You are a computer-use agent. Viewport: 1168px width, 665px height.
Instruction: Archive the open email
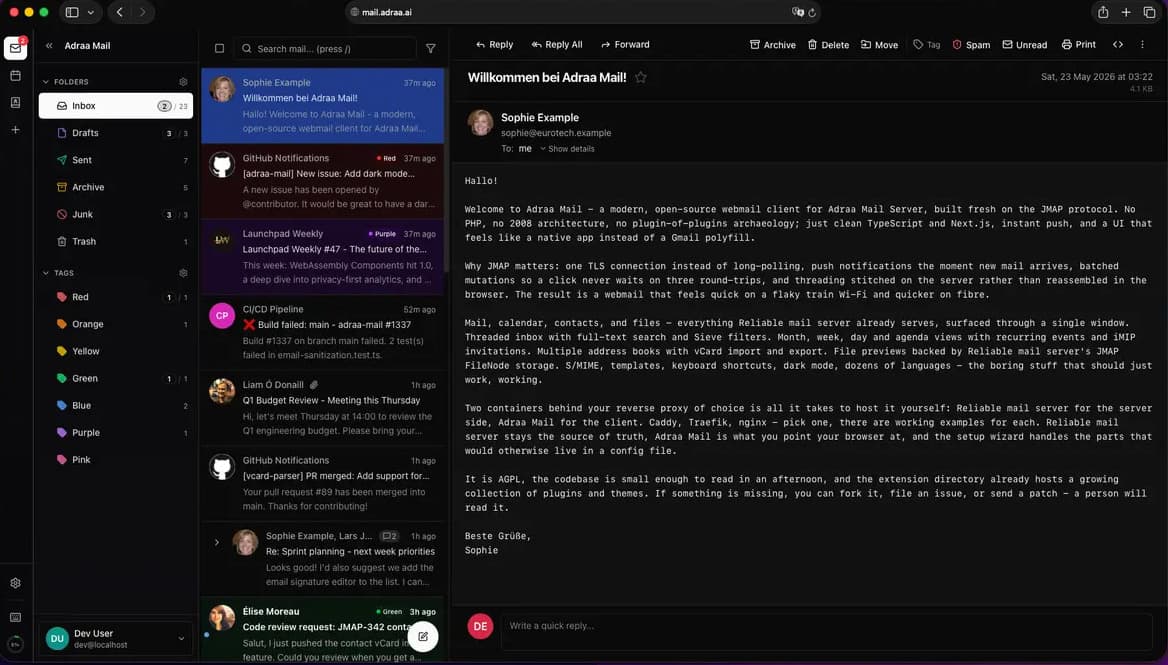click(x=772, y=45)
